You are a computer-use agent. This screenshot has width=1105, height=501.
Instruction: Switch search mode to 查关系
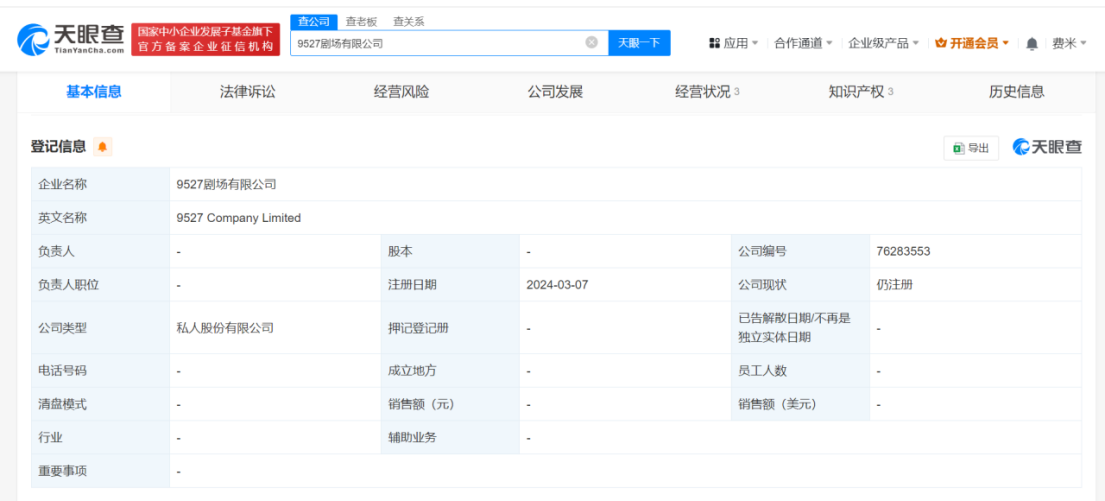coord(408,22)
